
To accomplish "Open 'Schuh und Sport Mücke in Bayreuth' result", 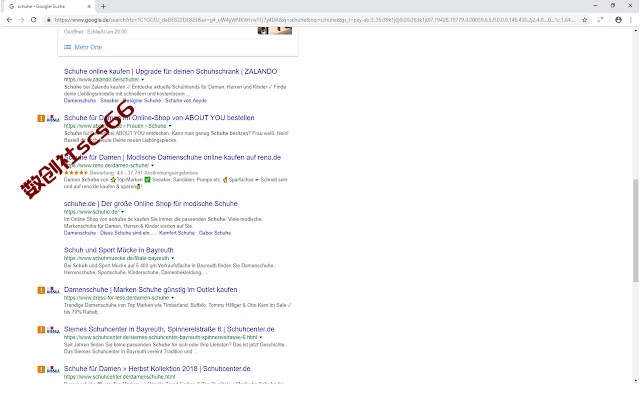I will tap(118, 250).
